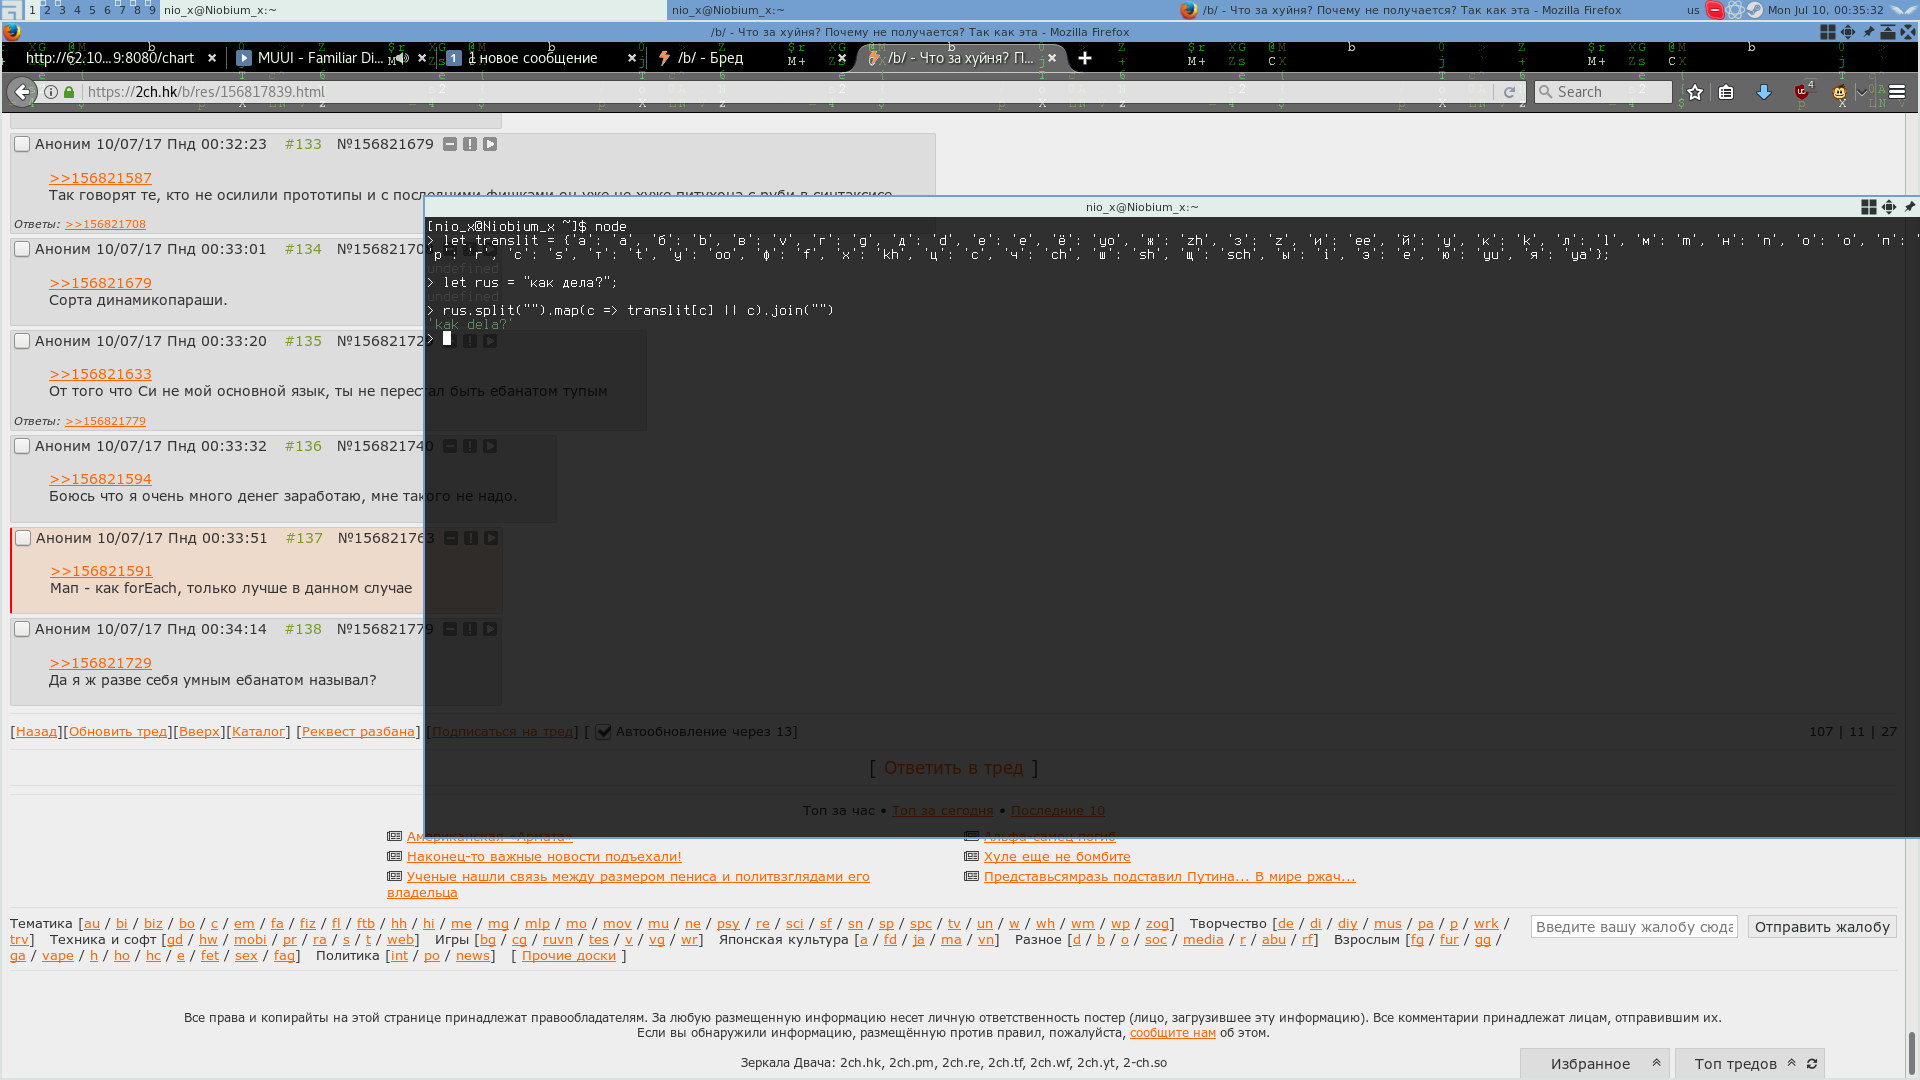Open the 'Прочие доски' link
Image resolution: width=1920 pixels, height=1080 pixels.
pos(569,956)
